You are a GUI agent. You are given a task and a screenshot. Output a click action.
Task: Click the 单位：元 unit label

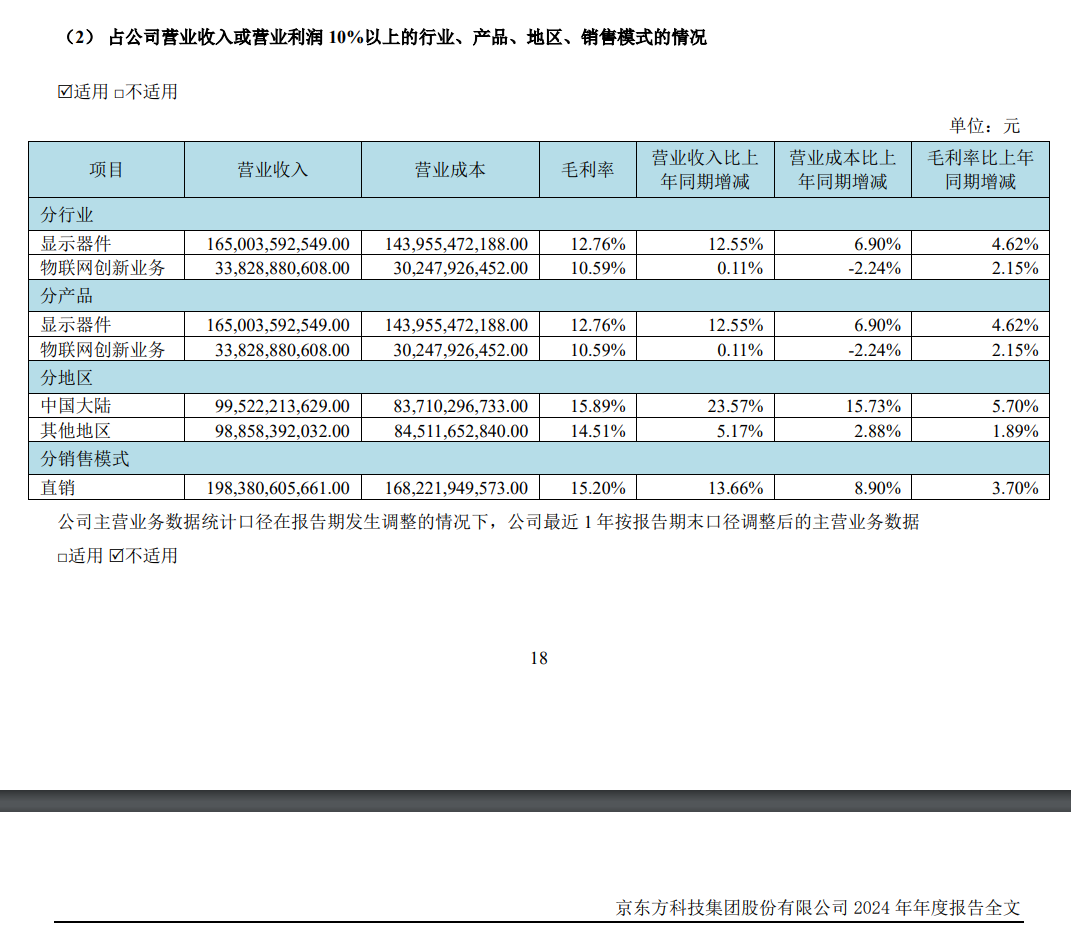[984, 126]
